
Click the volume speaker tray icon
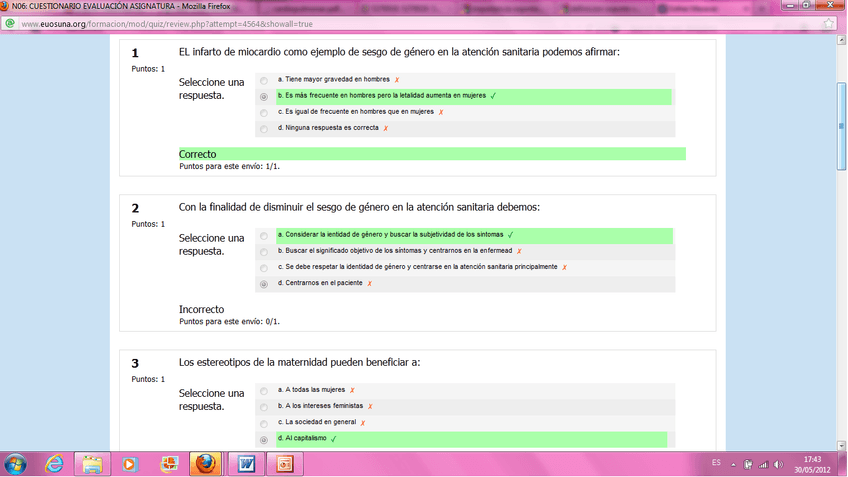(x=778, y=464)
